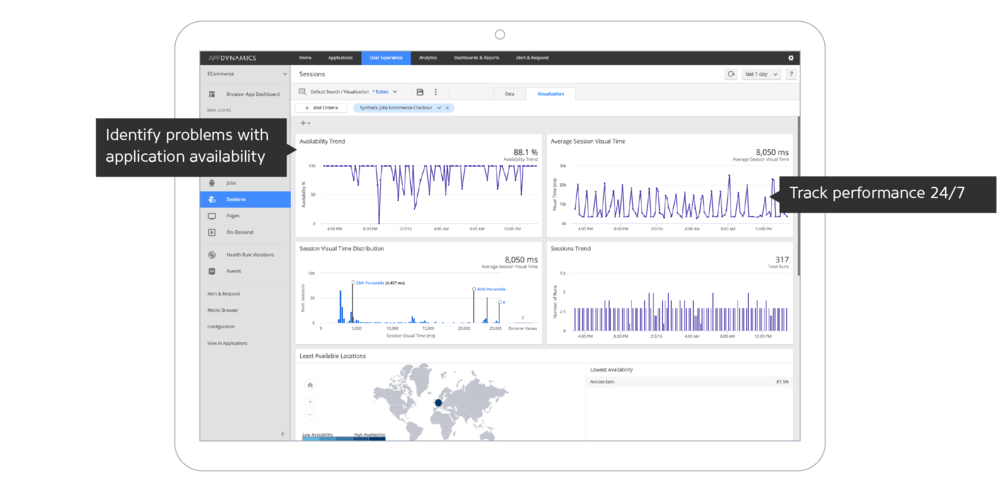Screen dimensions: 1000x492
Task: Zoom in on the locations map
Action: coord(310,402)
